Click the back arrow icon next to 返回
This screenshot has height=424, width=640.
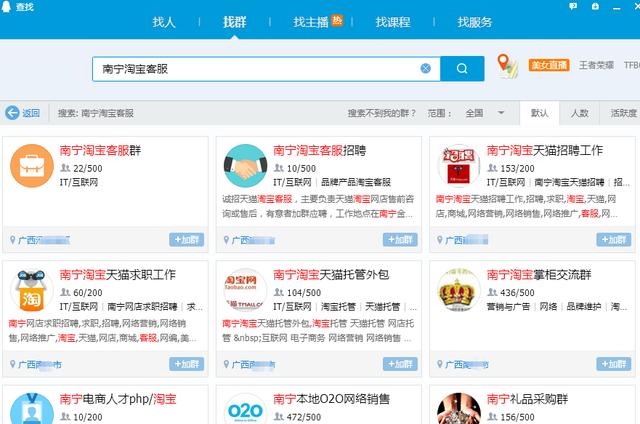(x=12, y=113)
